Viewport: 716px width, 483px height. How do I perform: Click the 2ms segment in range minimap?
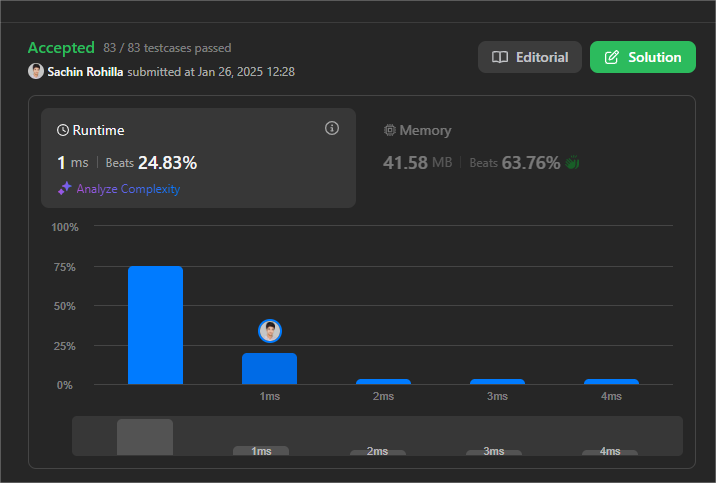pyautogui.click(x=378, y=452)
